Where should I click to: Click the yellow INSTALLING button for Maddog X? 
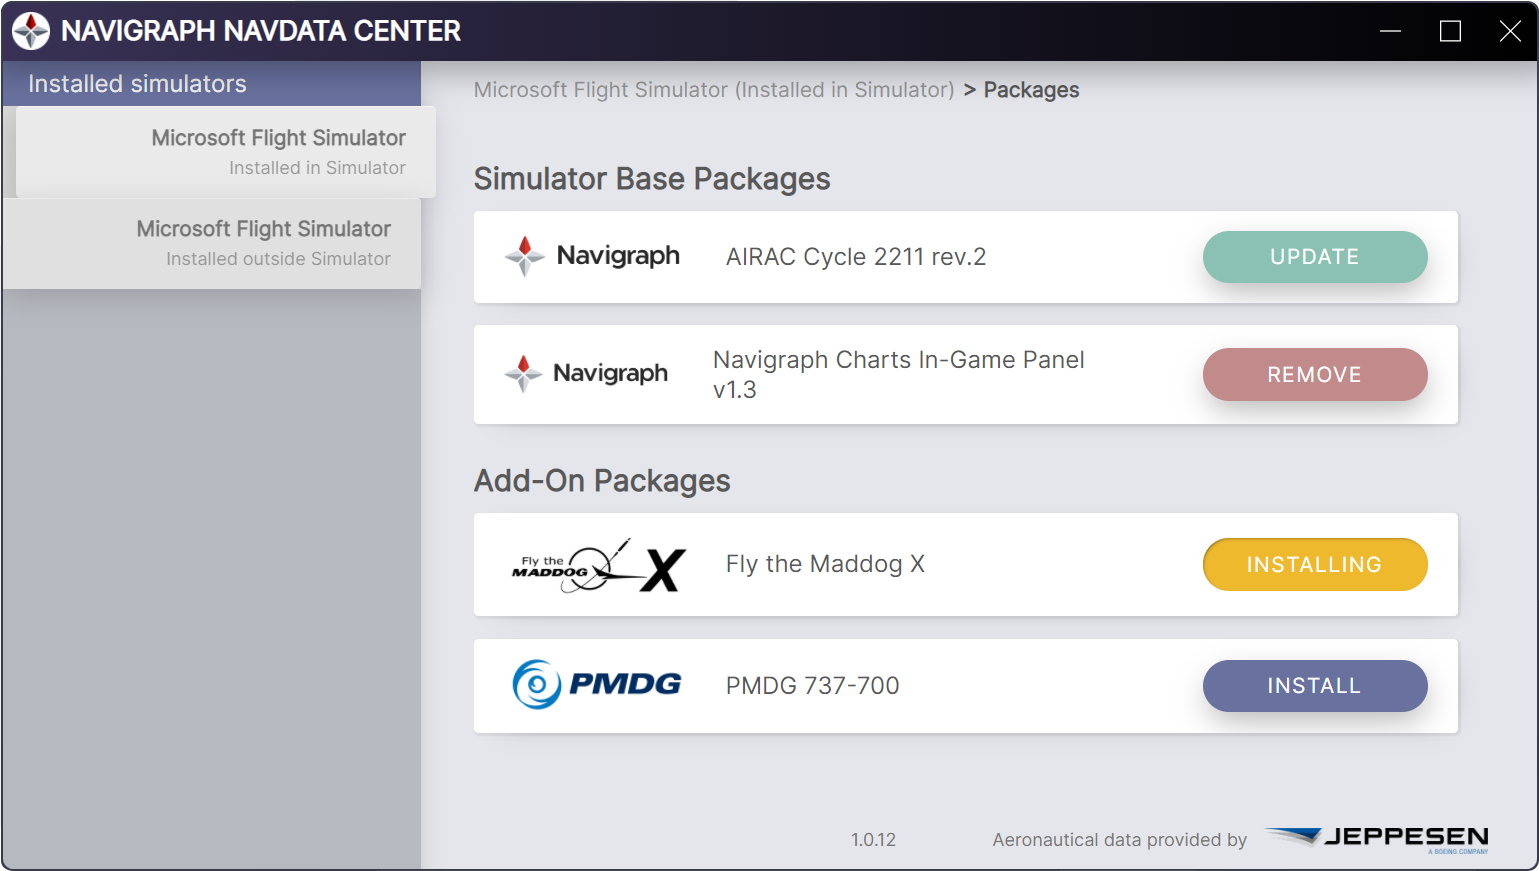click(x=1314, y=565)
